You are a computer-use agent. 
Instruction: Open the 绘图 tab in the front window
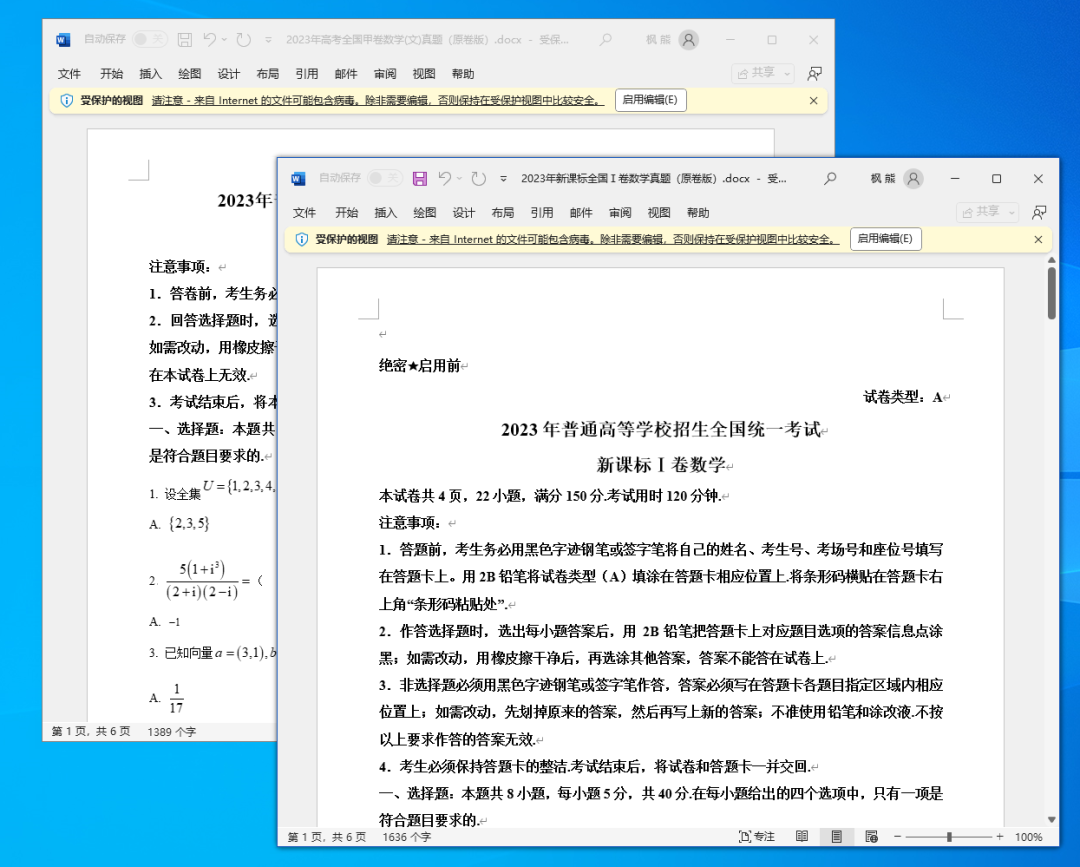point(424,213)
